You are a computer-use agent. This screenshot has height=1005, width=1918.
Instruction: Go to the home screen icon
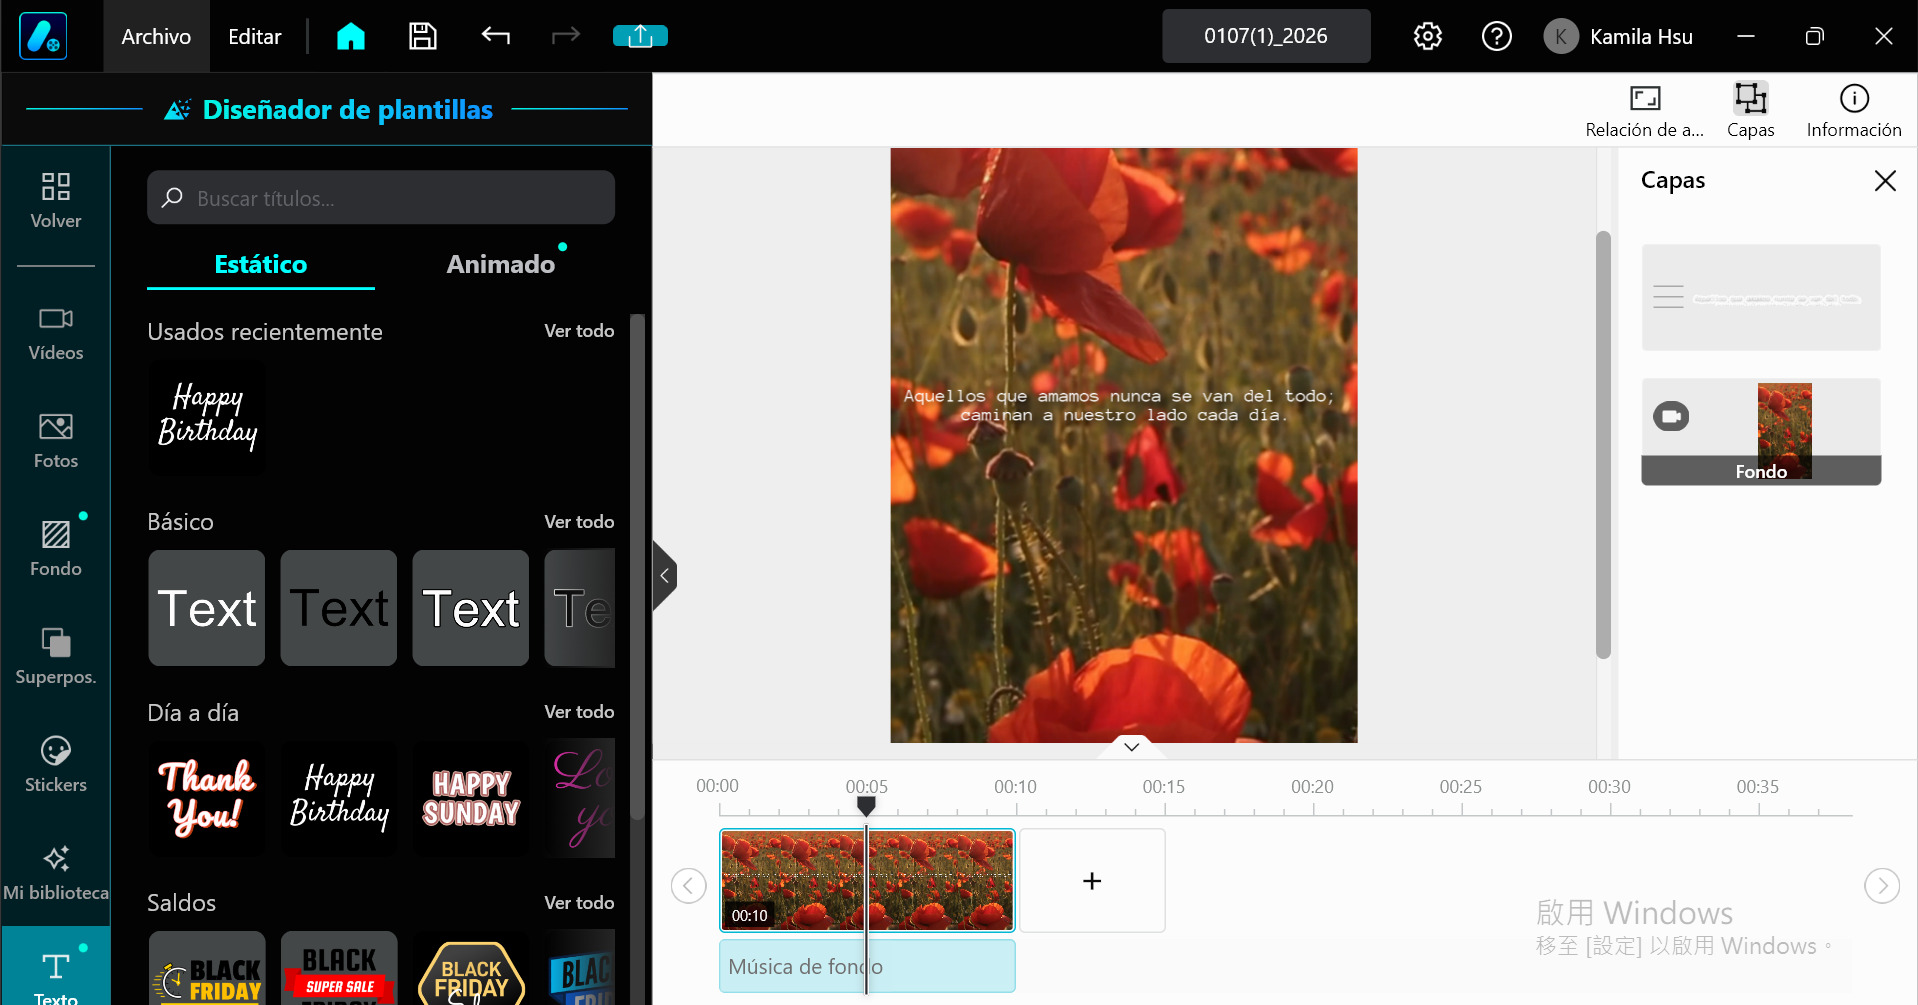[x=351, y=37]
